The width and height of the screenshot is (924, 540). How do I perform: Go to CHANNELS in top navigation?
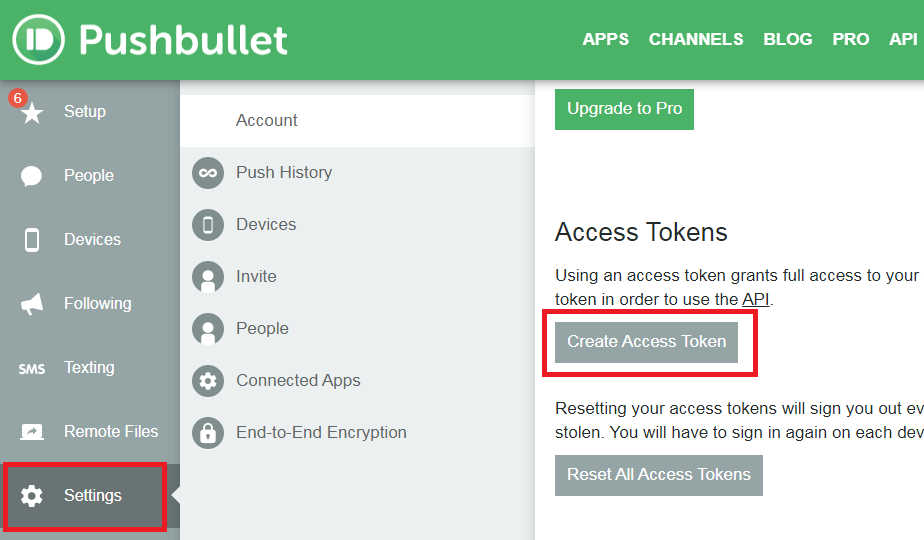click(696, 40)
